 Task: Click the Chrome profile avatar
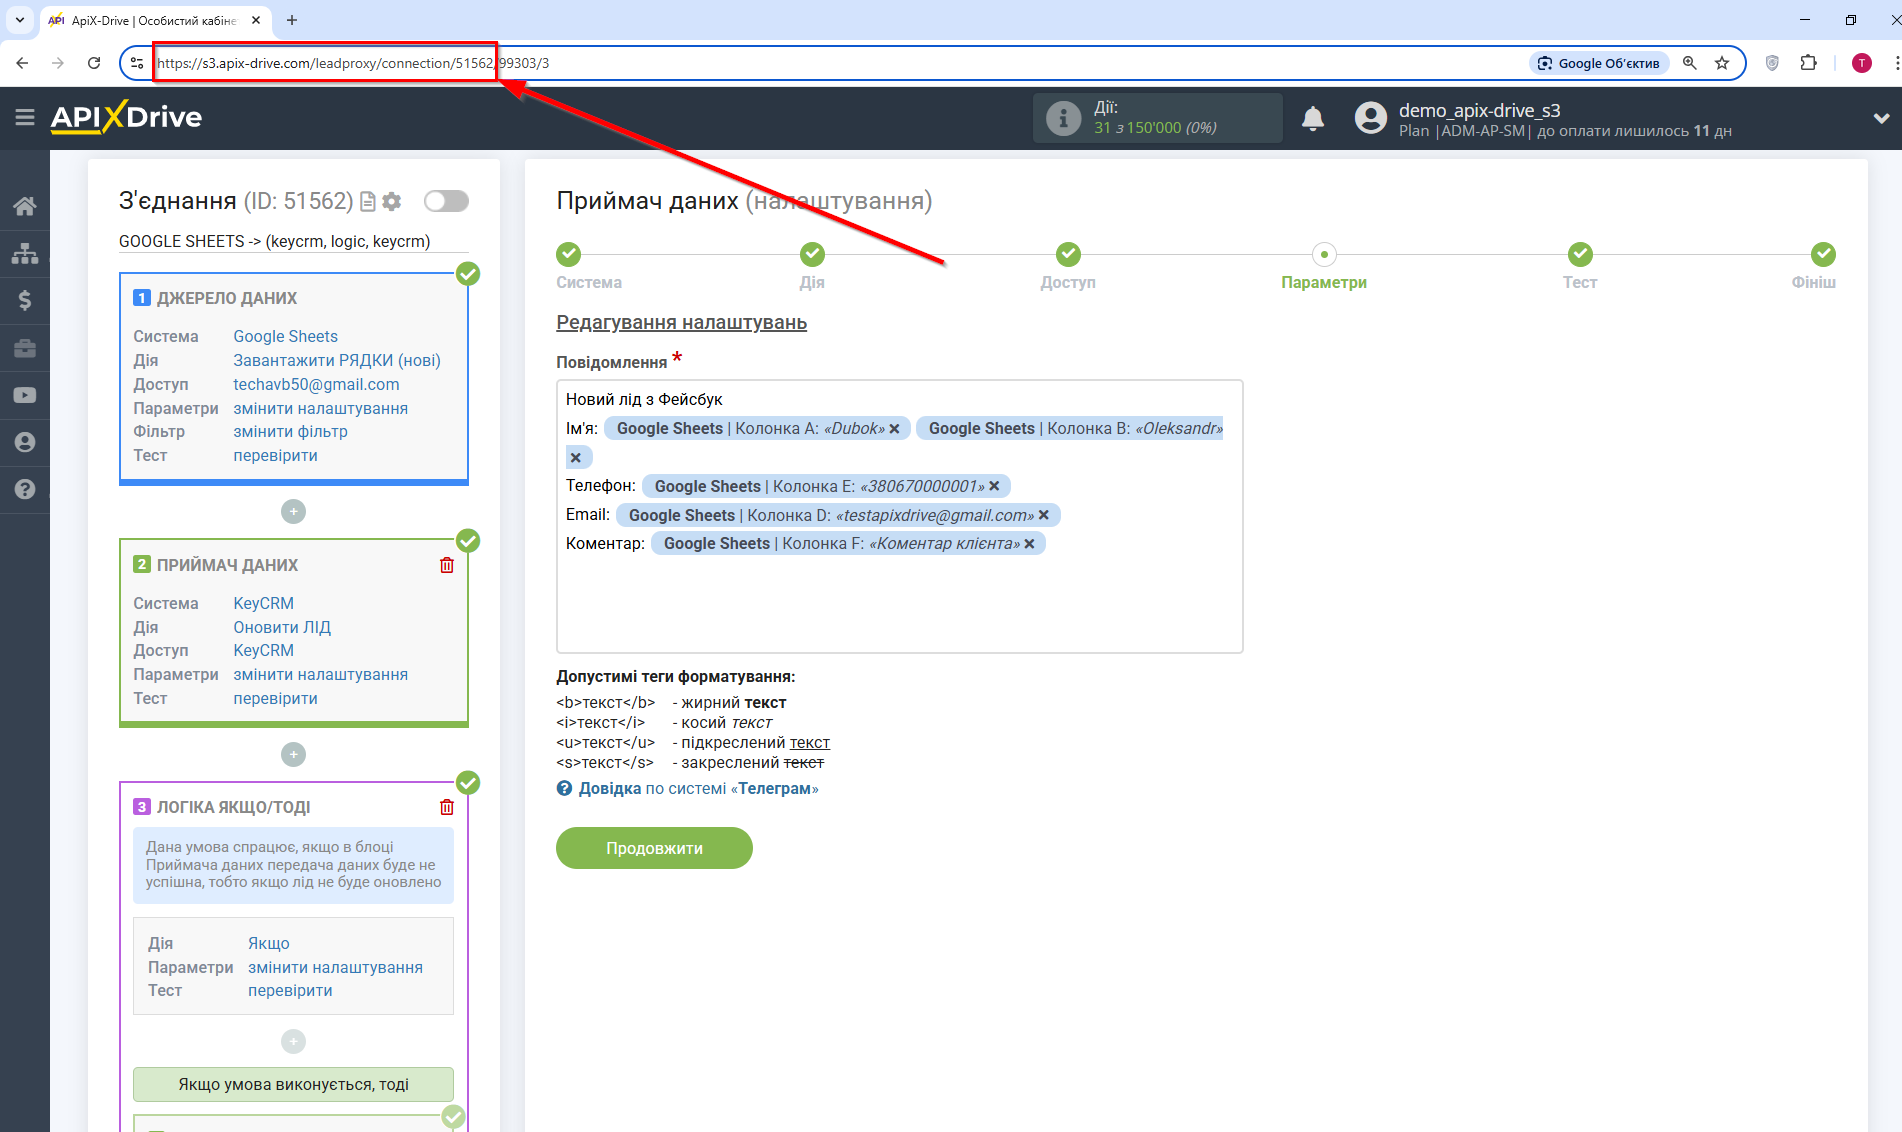pos(1862,63)
